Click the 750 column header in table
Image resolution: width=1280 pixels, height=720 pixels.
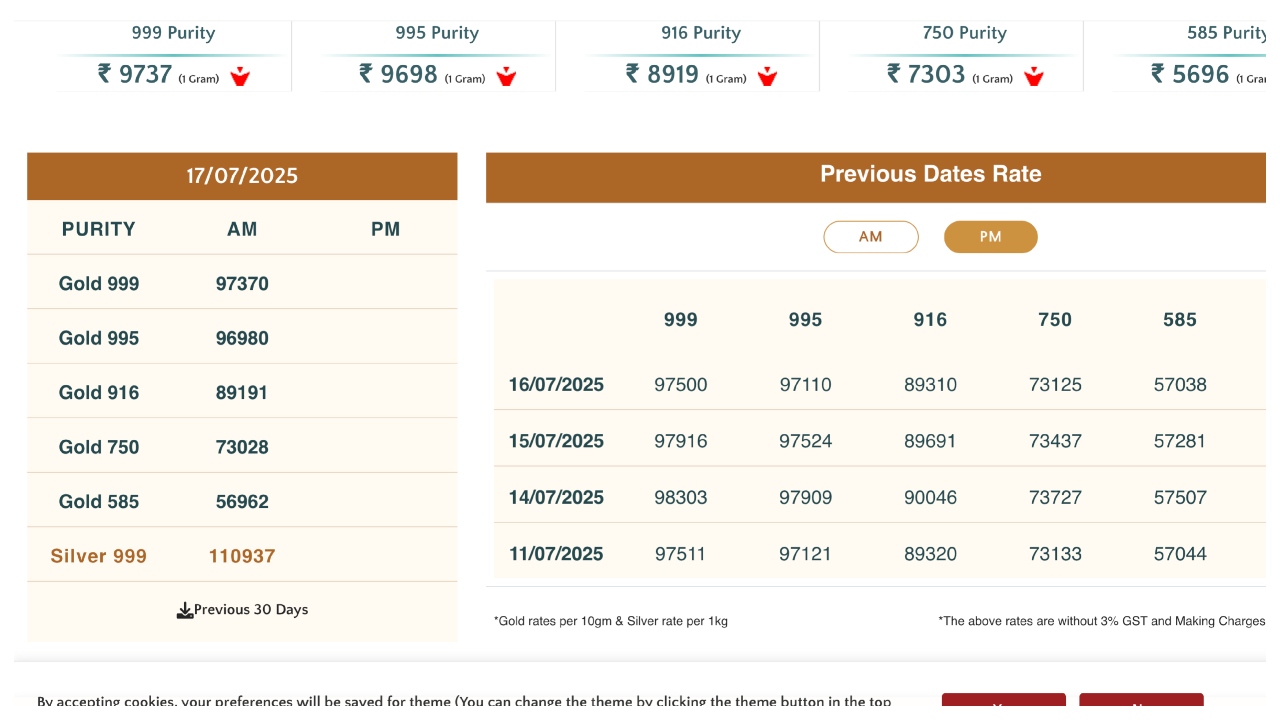tap(1054, 320)
